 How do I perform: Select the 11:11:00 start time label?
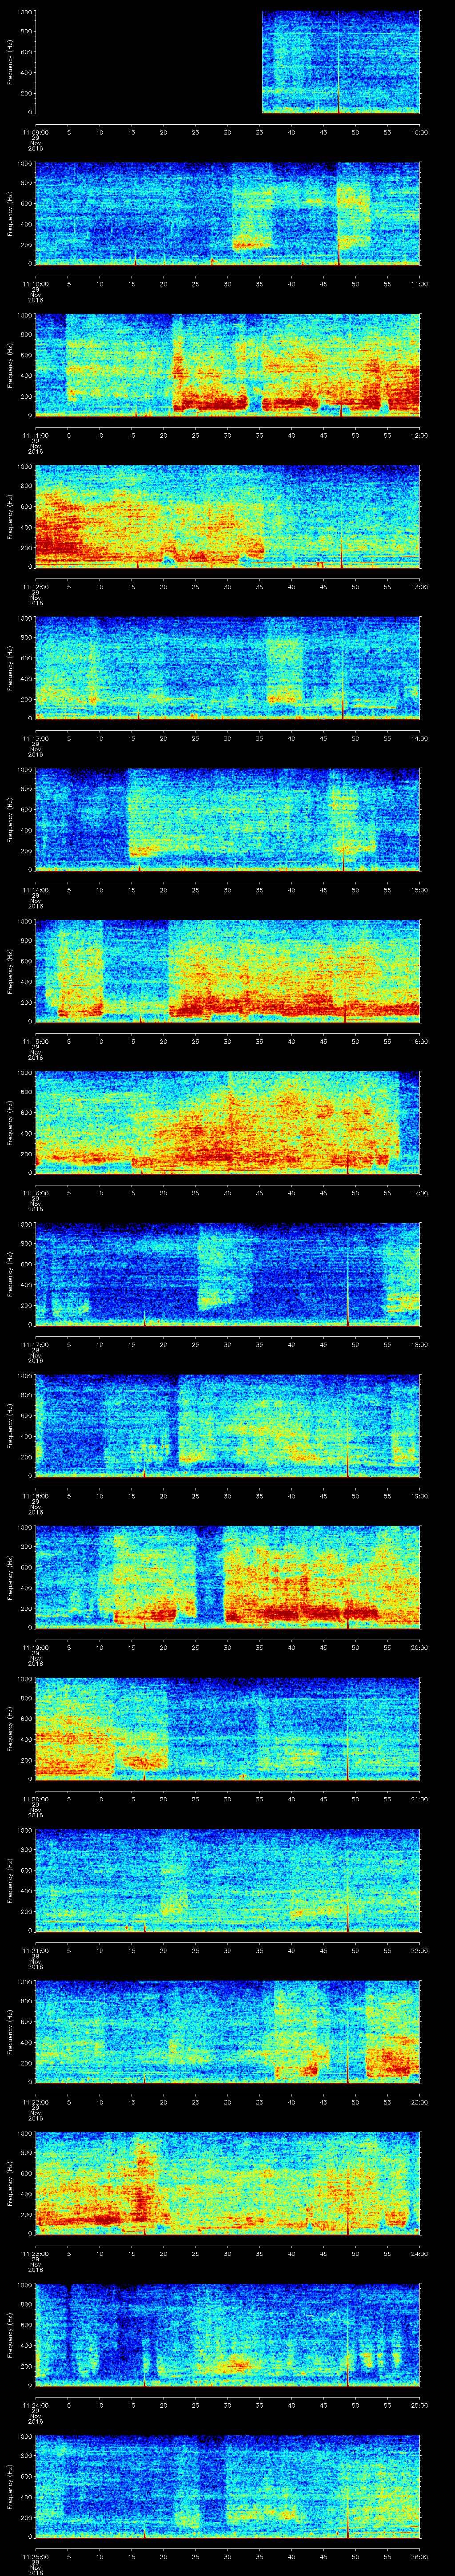click(x=35, y=435)
